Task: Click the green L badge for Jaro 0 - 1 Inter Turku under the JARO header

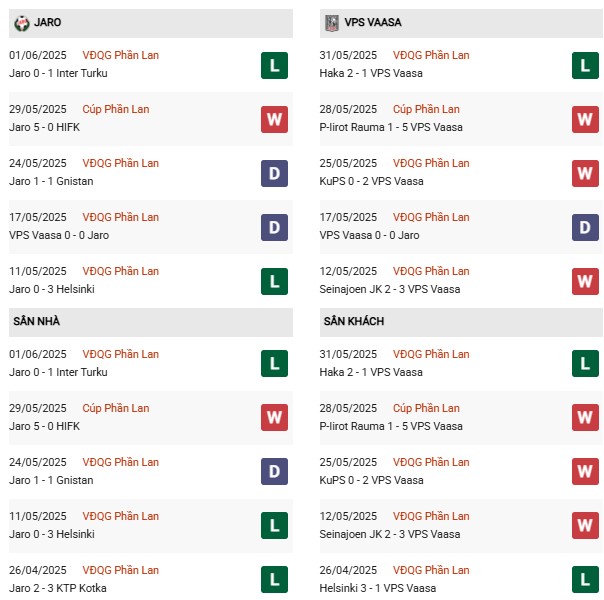Action: tap(274, 66)
